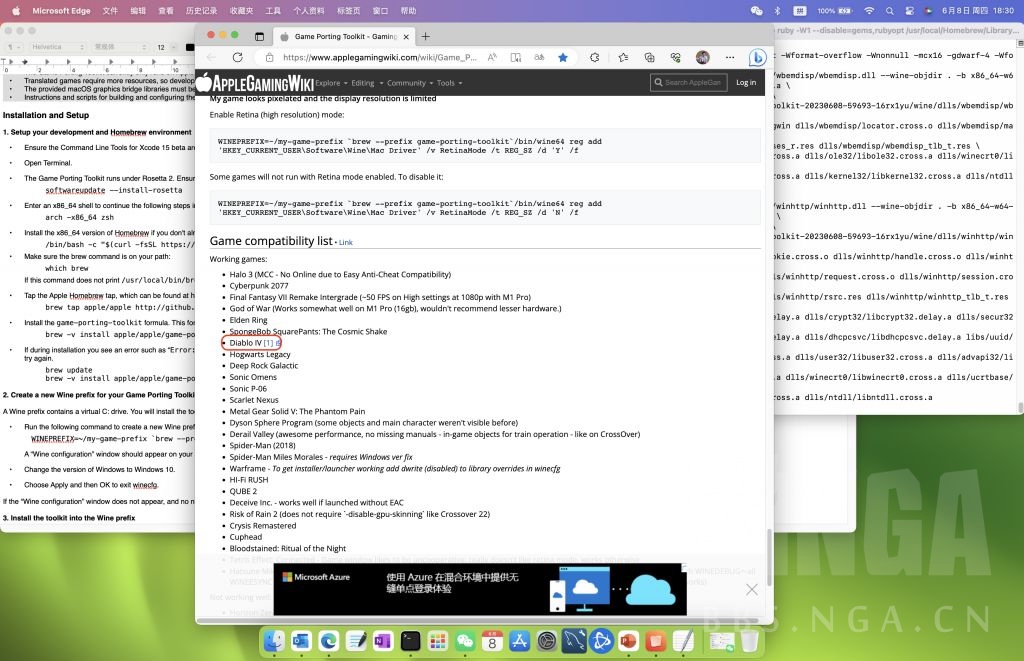Expand the Explore dropdown menu
This screenshot has width=1024, height=661.
(x=331, y=83)
